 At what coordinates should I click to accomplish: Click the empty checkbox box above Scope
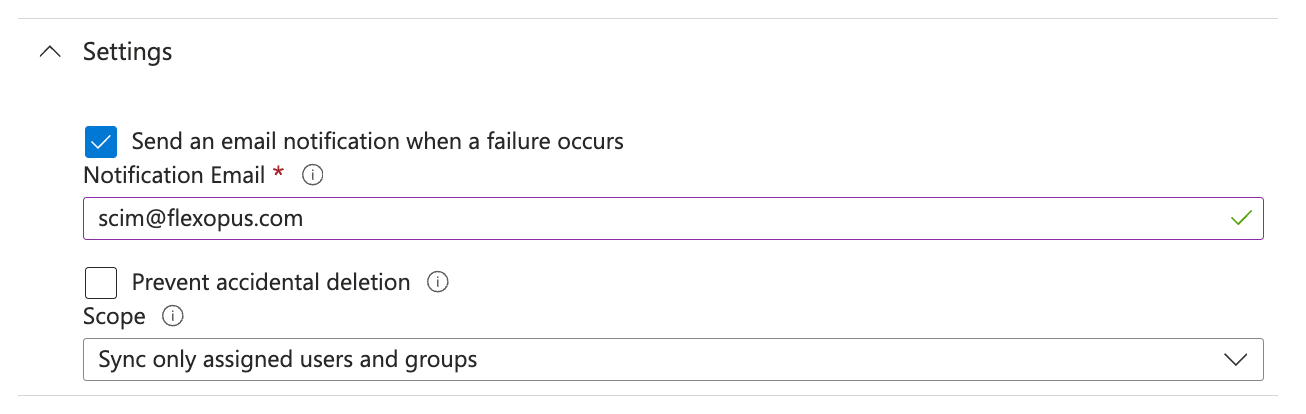coord(100,283)
